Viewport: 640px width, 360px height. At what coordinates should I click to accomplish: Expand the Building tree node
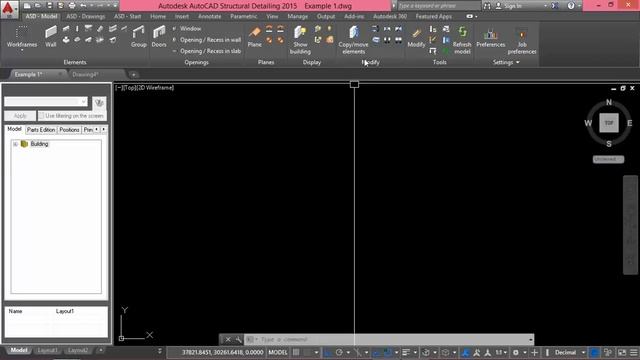15,144
